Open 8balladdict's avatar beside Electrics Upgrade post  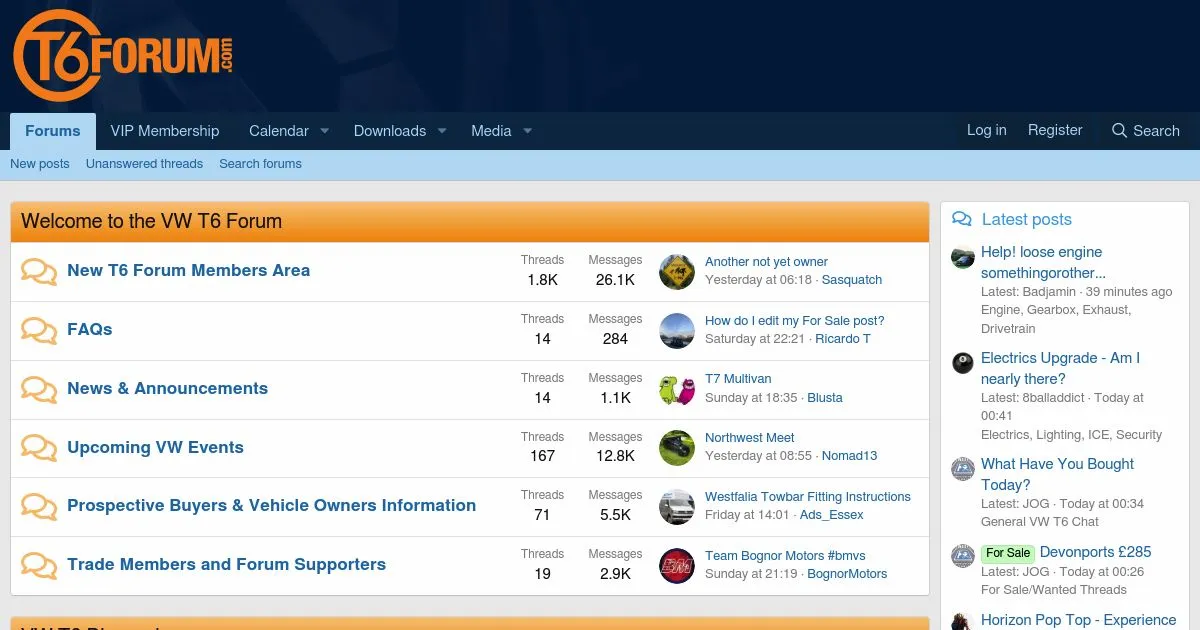[963, 362]
